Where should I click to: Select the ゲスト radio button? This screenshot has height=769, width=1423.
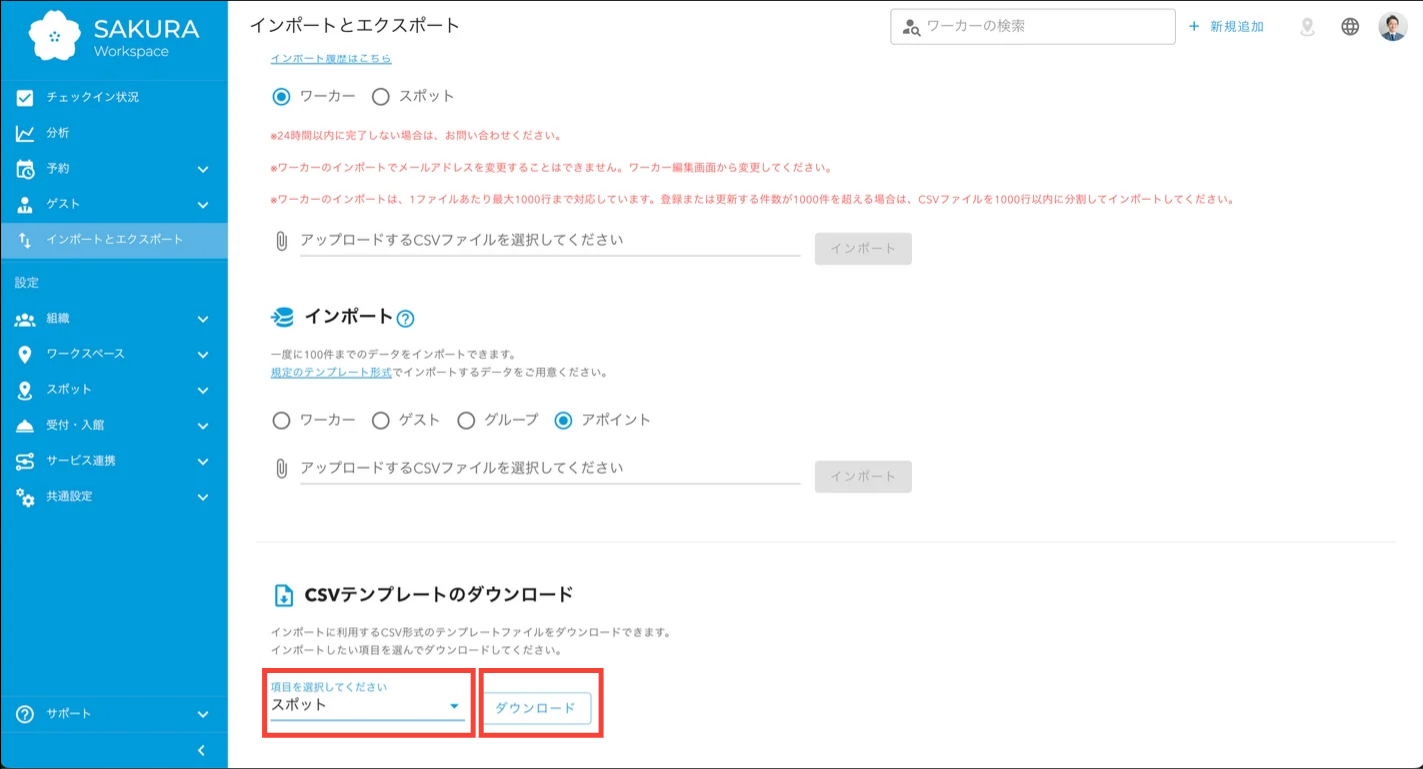[381, 421]
